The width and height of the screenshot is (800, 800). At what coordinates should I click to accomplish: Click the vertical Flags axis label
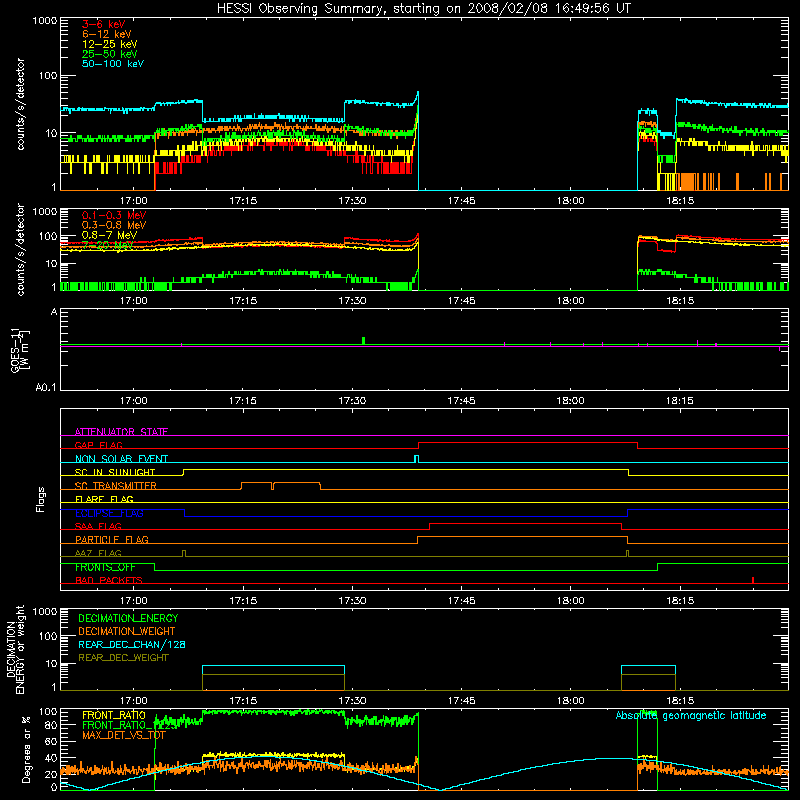(41, 499)
